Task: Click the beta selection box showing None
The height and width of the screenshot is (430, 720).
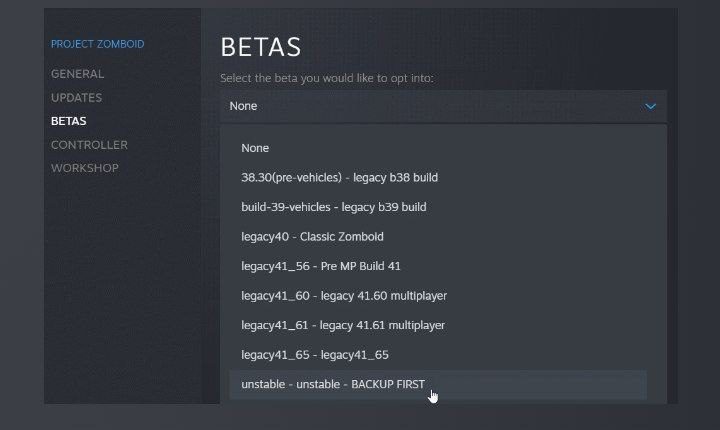Action: pos(440,106)
